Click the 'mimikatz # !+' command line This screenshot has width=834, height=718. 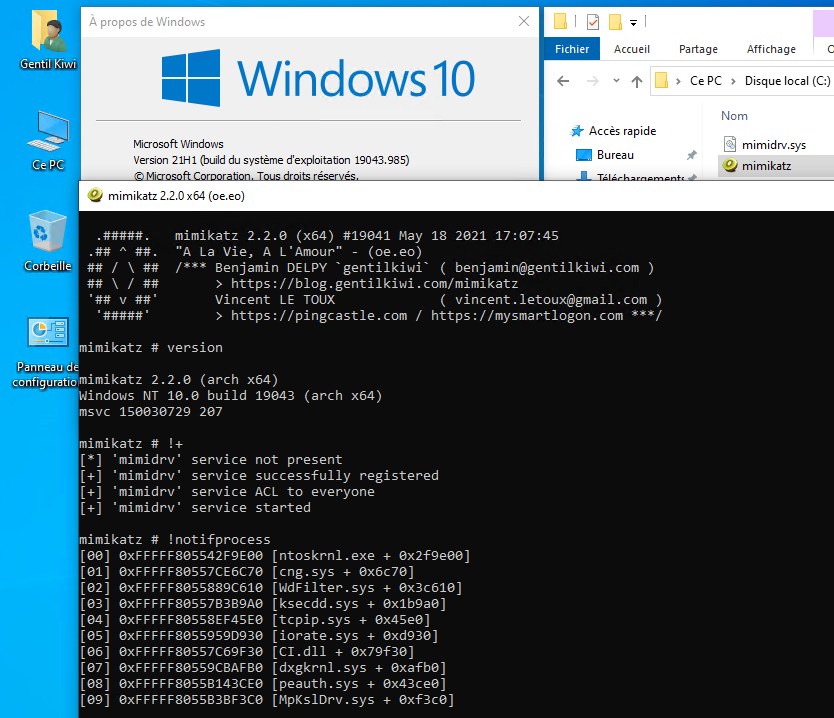[131, 443]
